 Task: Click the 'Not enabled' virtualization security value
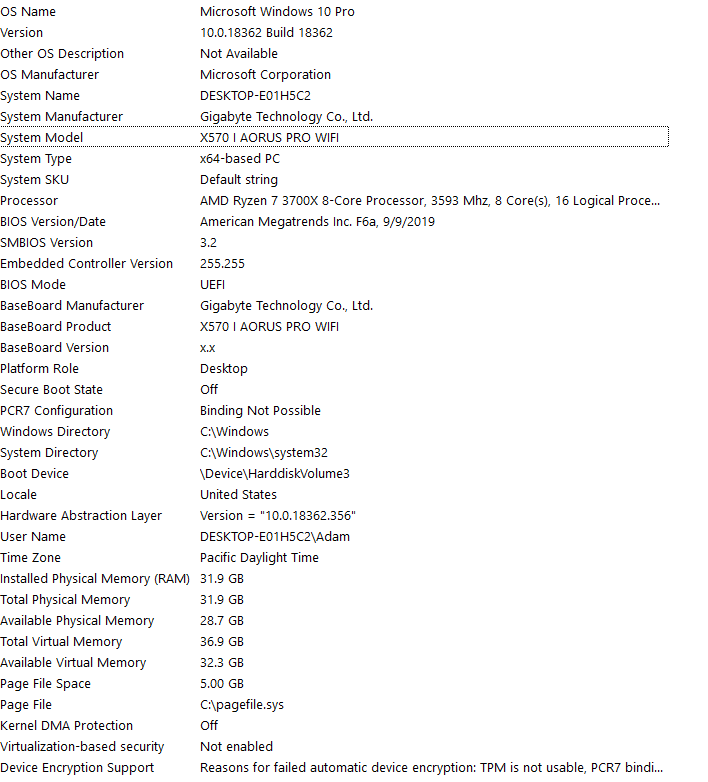click(236, 746)
